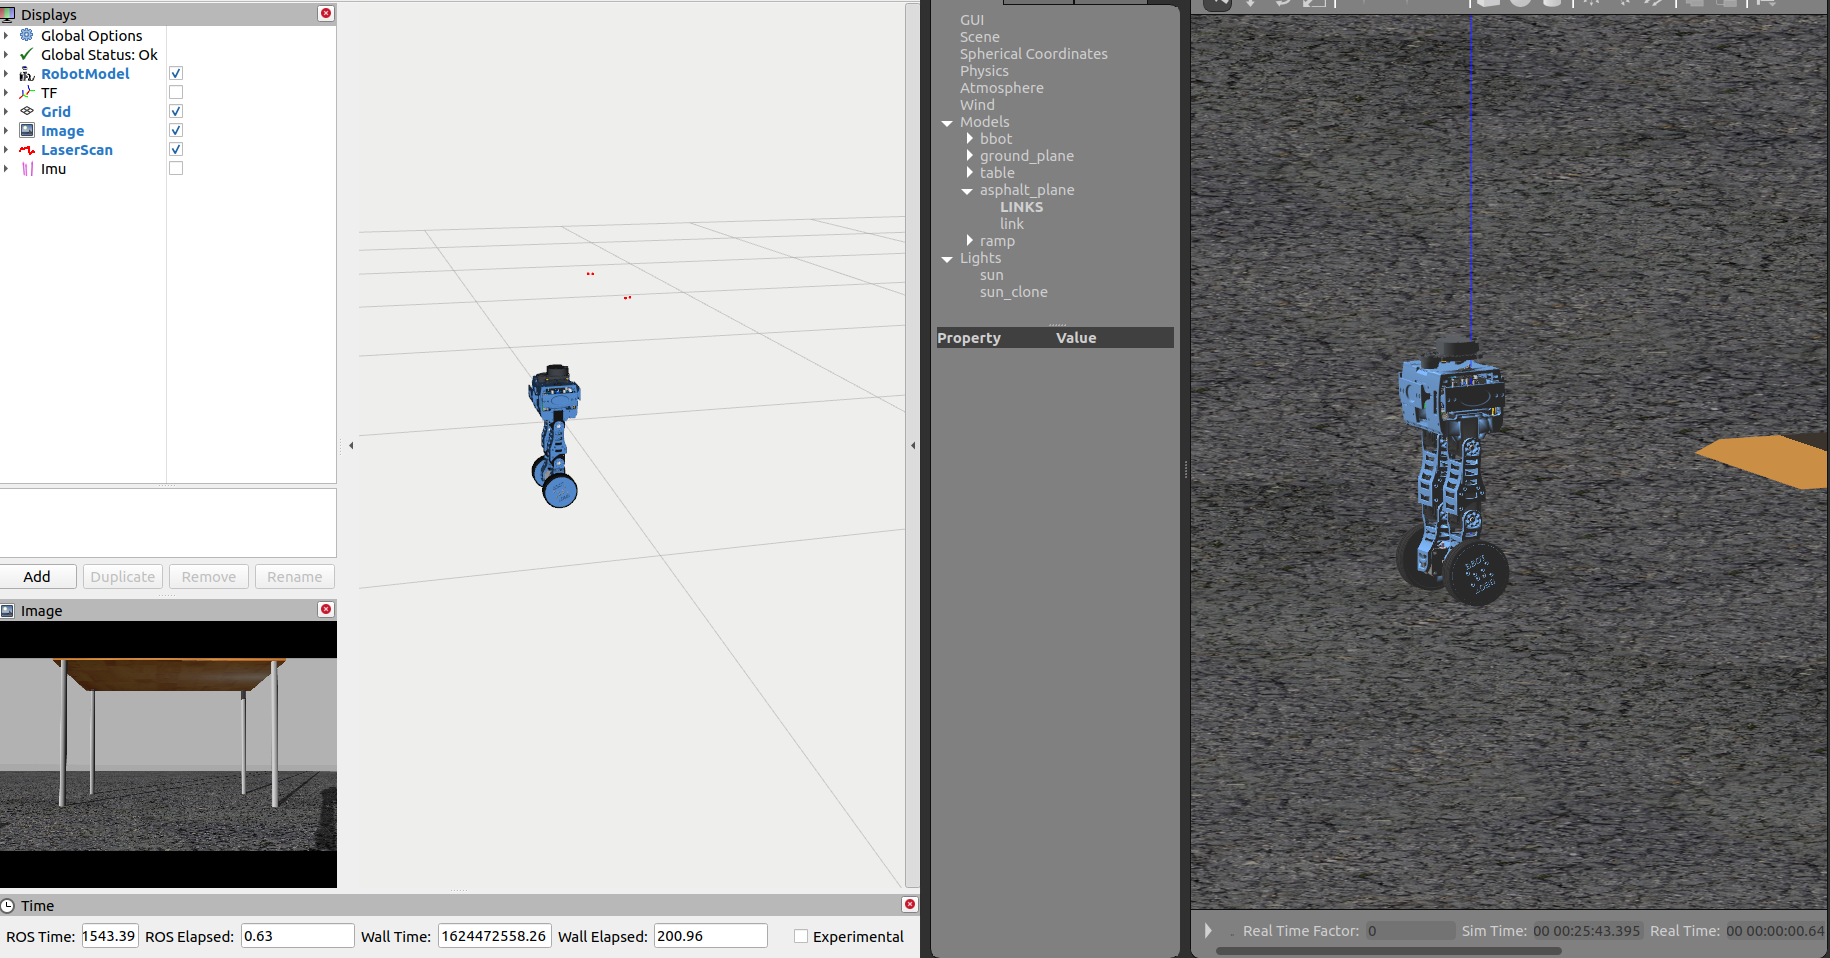Click the RobotModel display icon
The image size is (1830, 958).
click(27, 74)
